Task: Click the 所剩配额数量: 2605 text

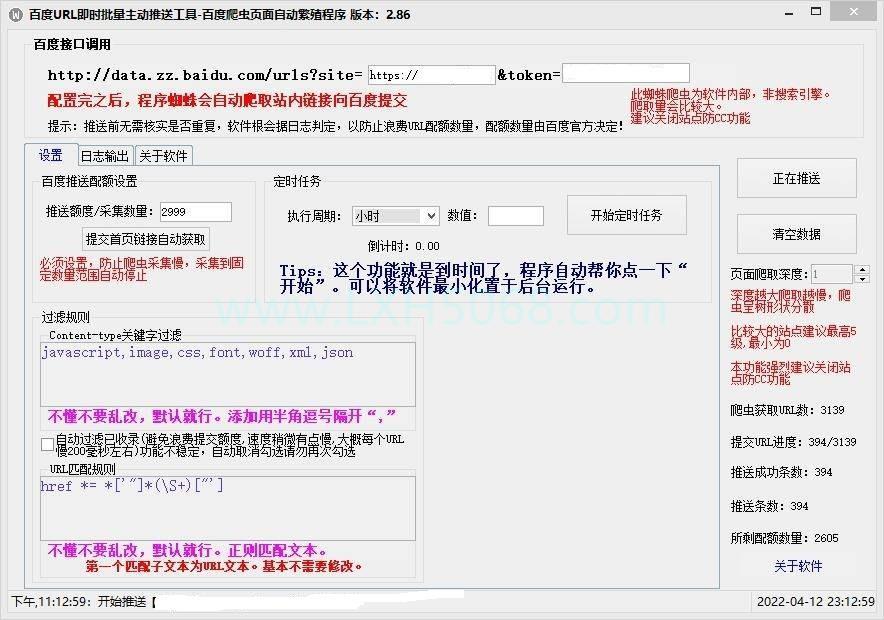Action: [x=784, y=538]
